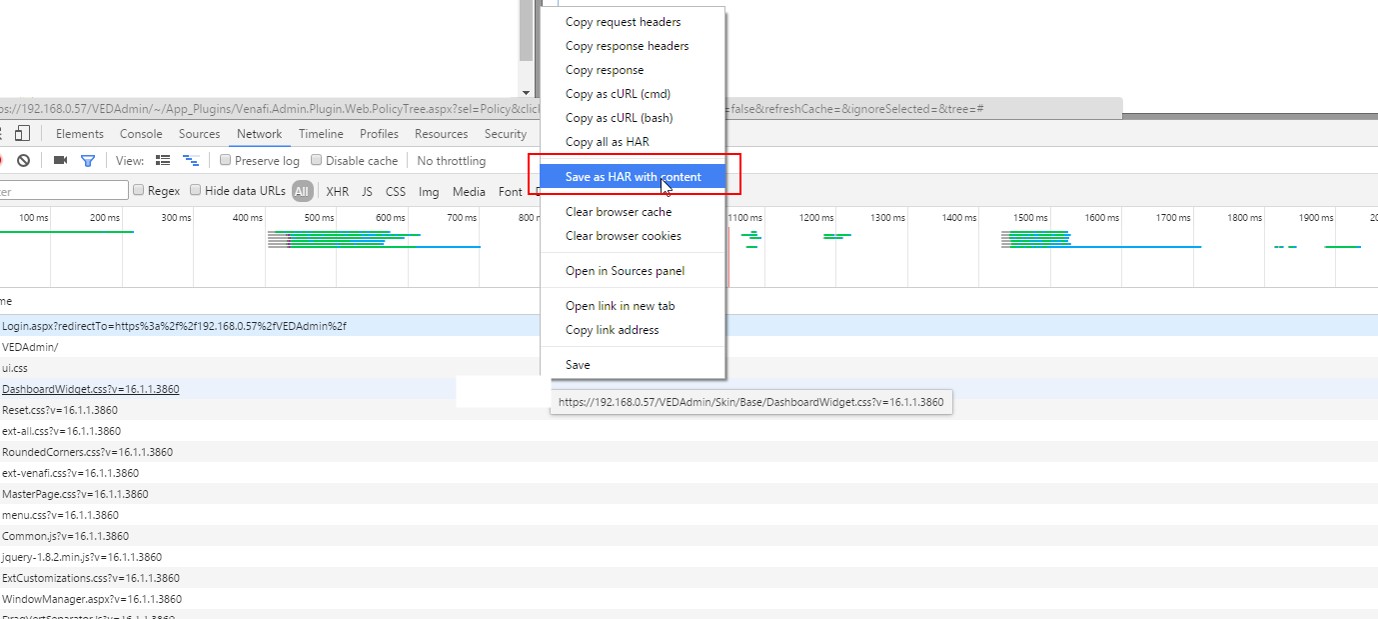Choose Clear browser cache
Image resolution: width=1378 pixels, height=619 pixels.
(x=633, y=212)
